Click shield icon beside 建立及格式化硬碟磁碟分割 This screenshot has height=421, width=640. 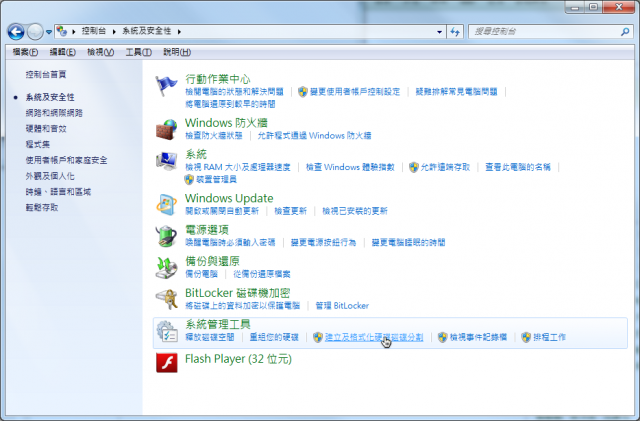(x=318, y=337)
